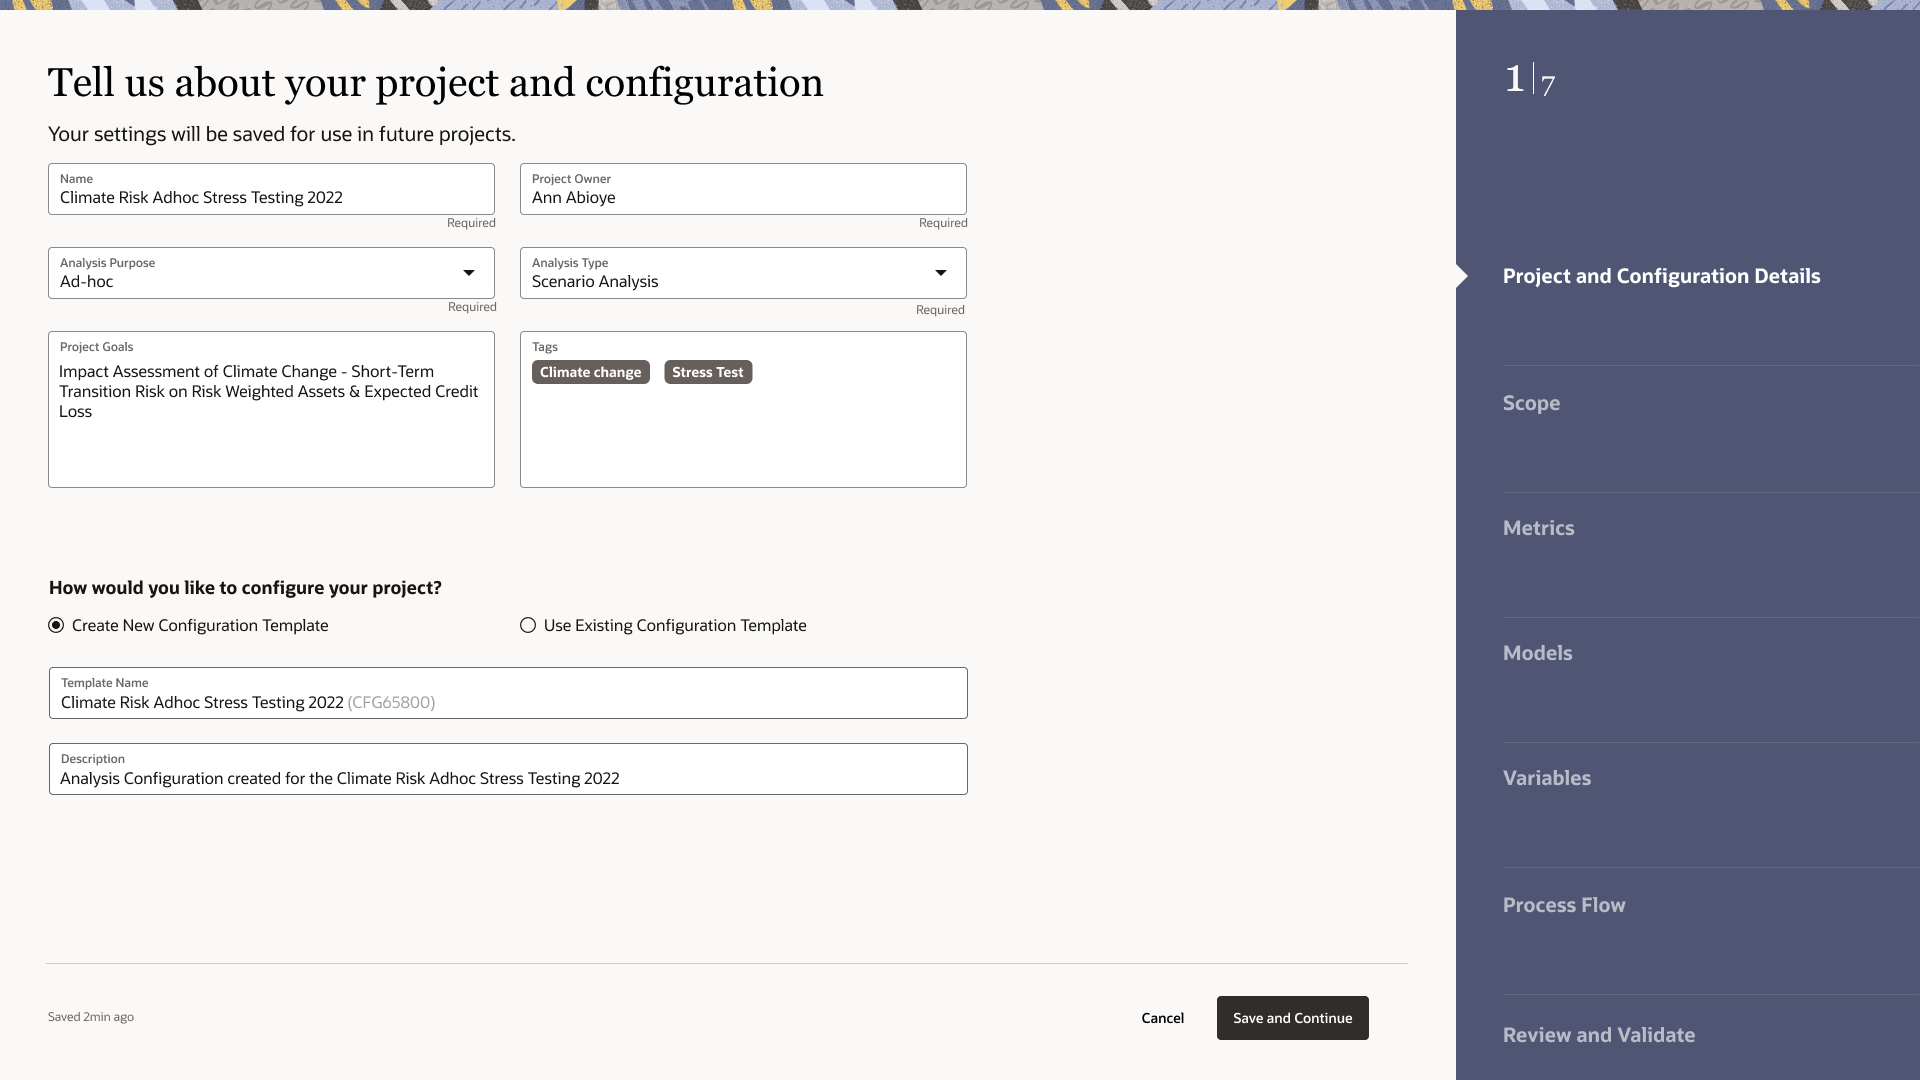Go to the Scope step
This screenshot has width=1920, height=1080.
(1531, 403)
